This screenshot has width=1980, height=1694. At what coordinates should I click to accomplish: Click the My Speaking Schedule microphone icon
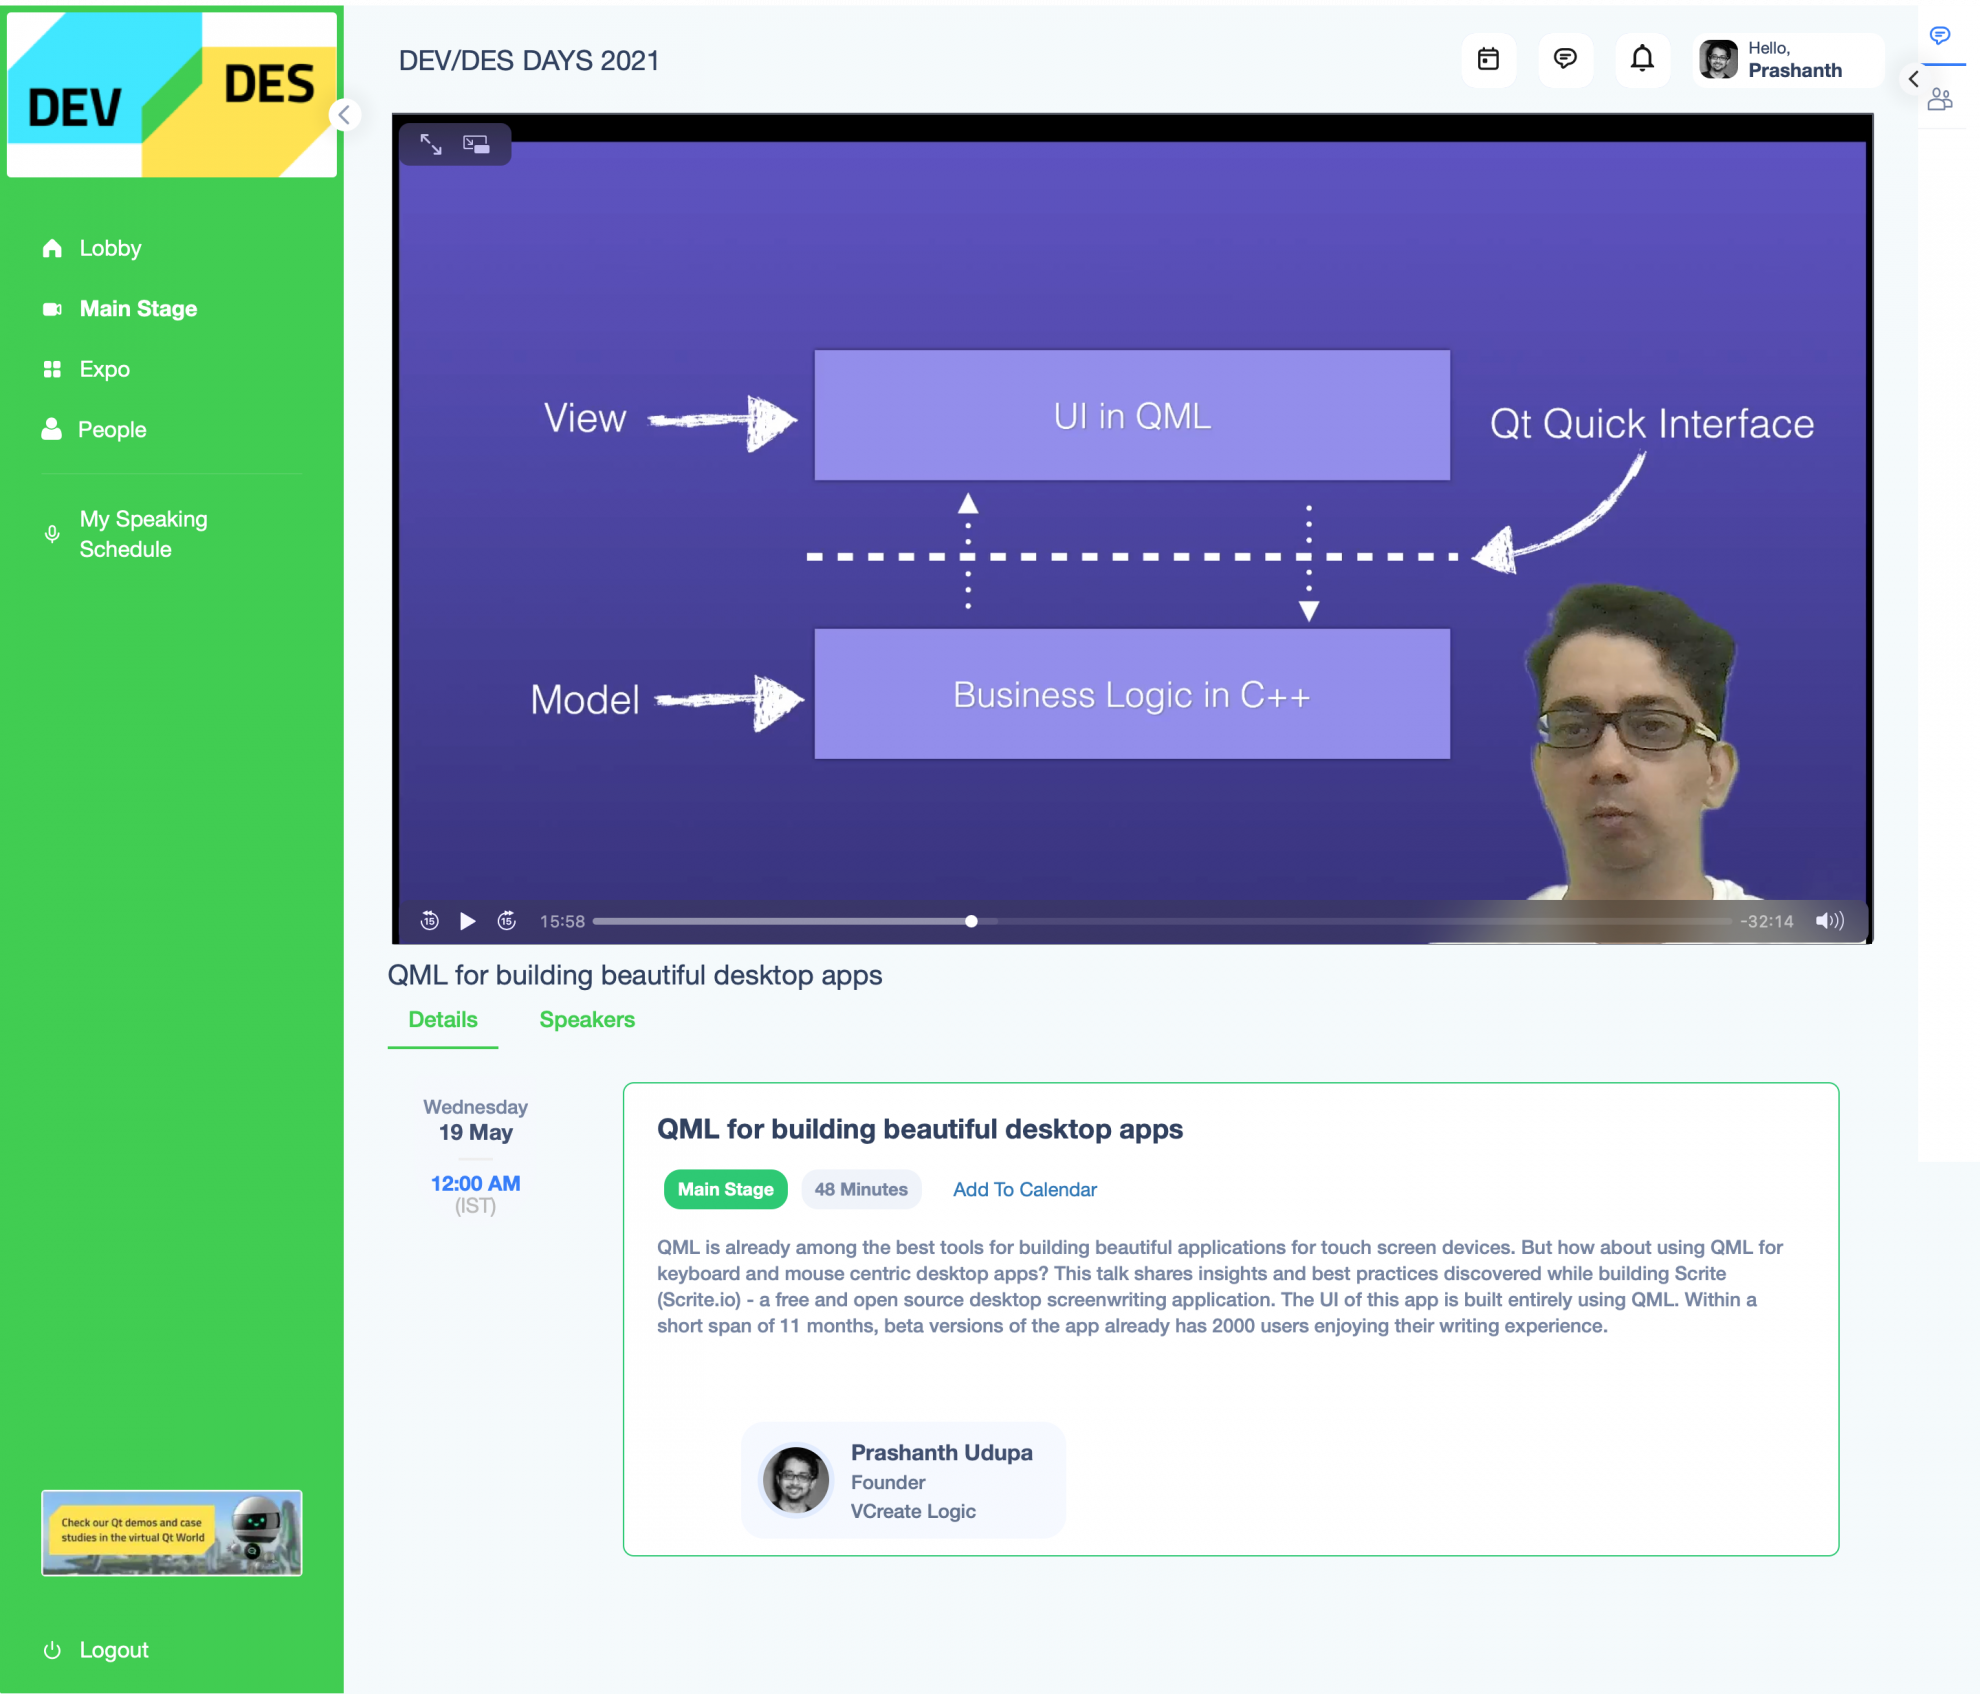pos(53,534)
